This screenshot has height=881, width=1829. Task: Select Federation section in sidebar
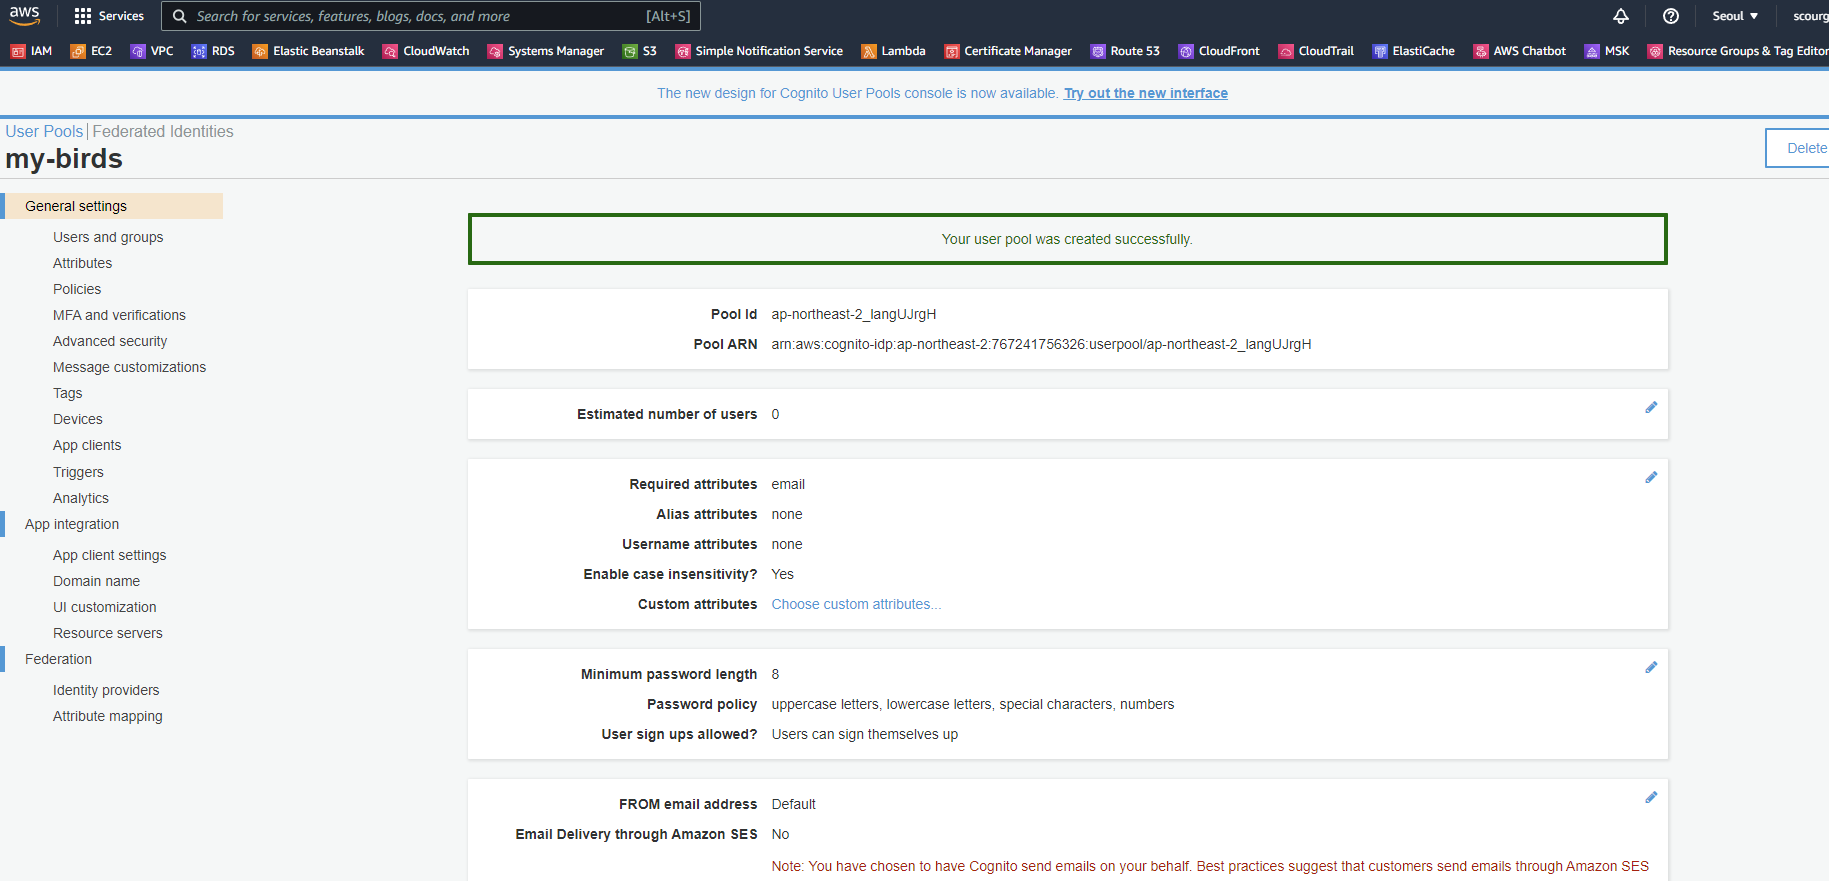point(58,659)
